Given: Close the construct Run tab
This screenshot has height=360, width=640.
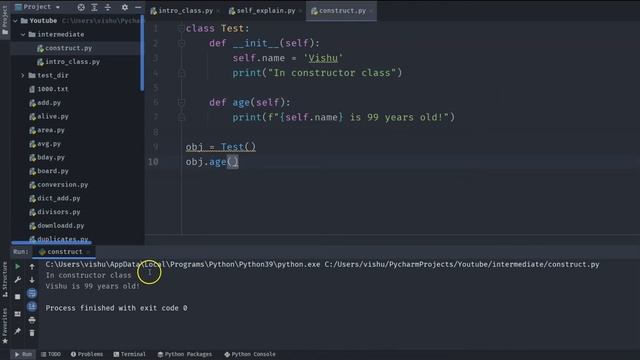Looking at the screenshot, I should coord(88,252).
